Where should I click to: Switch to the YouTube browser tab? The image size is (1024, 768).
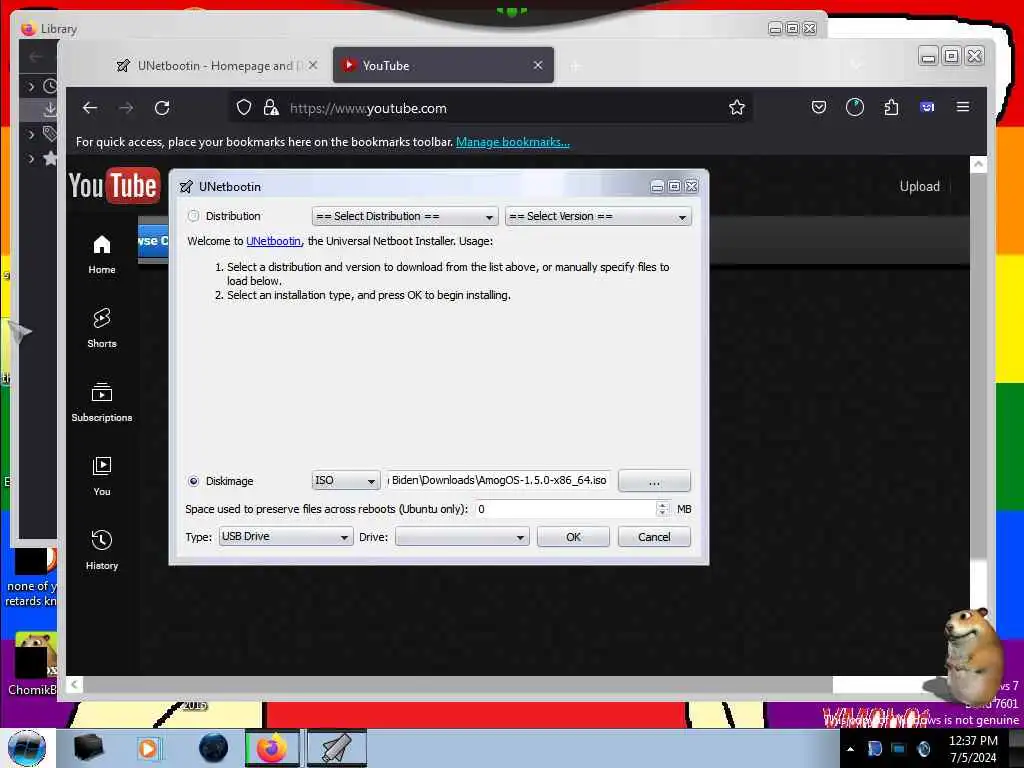coord(443,65)
